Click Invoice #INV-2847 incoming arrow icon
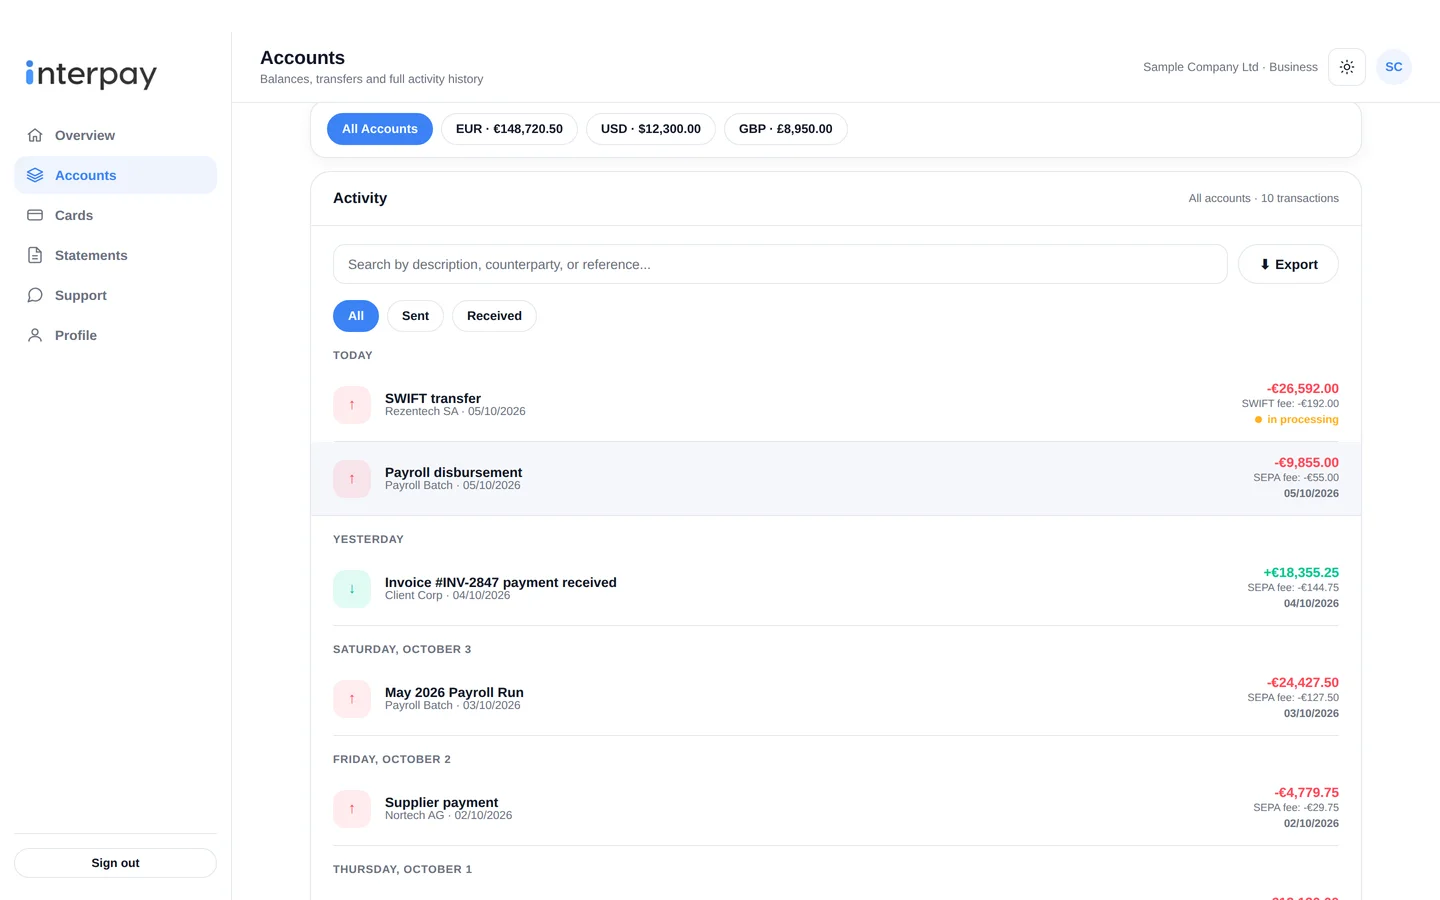The height and width of the screenshot is (900, 1440). click(x=352, y=589)
